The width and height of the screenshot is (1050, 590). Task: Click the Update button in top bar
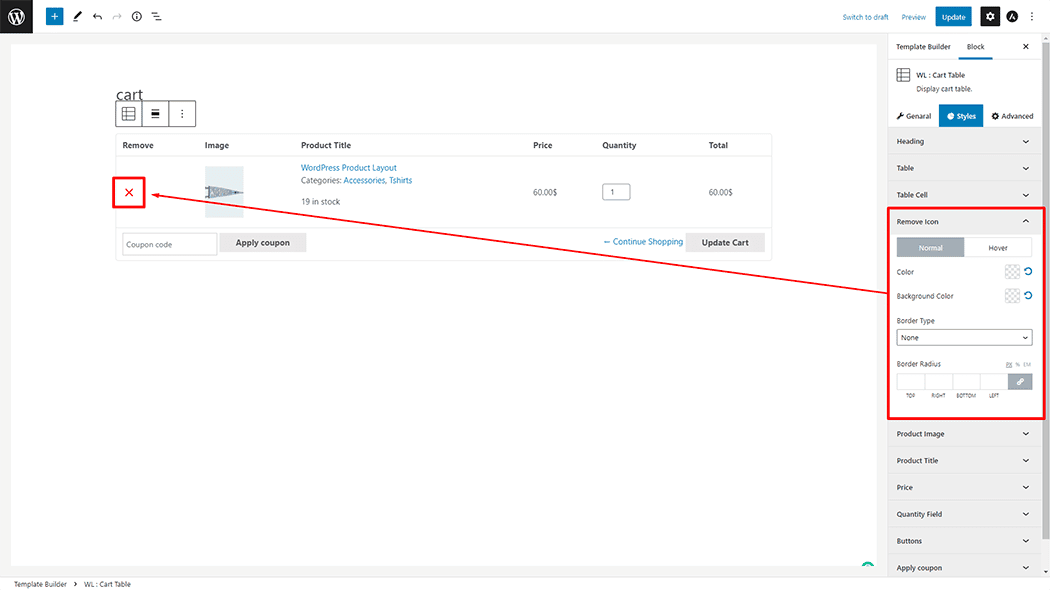tap(953, 17)
